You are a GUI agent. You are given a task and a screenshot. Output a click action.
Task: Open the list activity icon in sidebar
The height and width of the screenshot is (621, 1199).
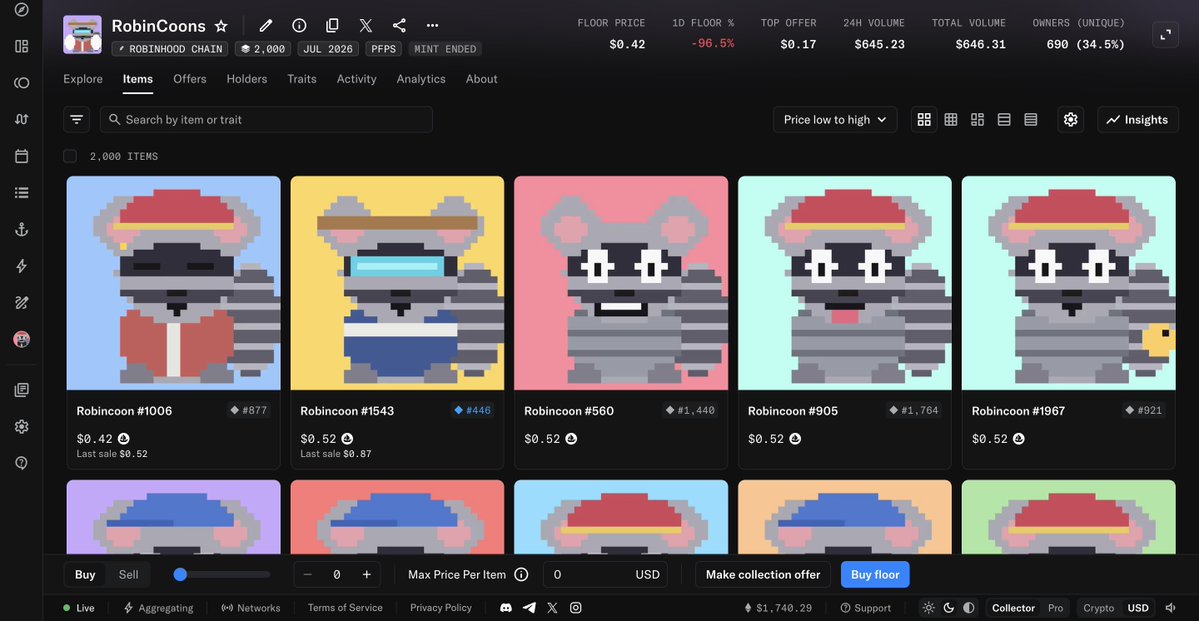click(x=21, y=193)
